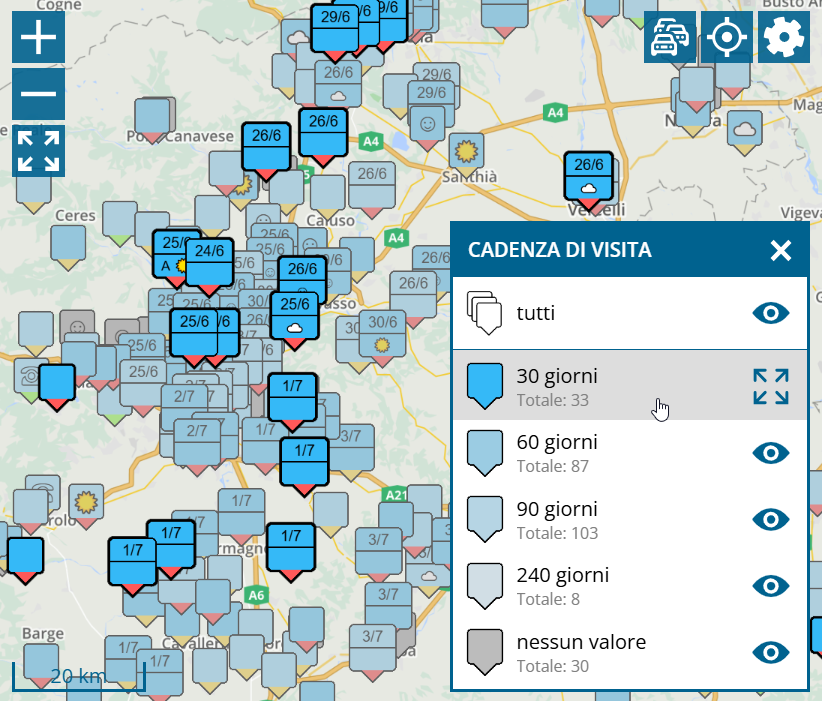This screenshot has height=701, width=822.
Task: Zoom out of the map
Action: pos(38,94)
